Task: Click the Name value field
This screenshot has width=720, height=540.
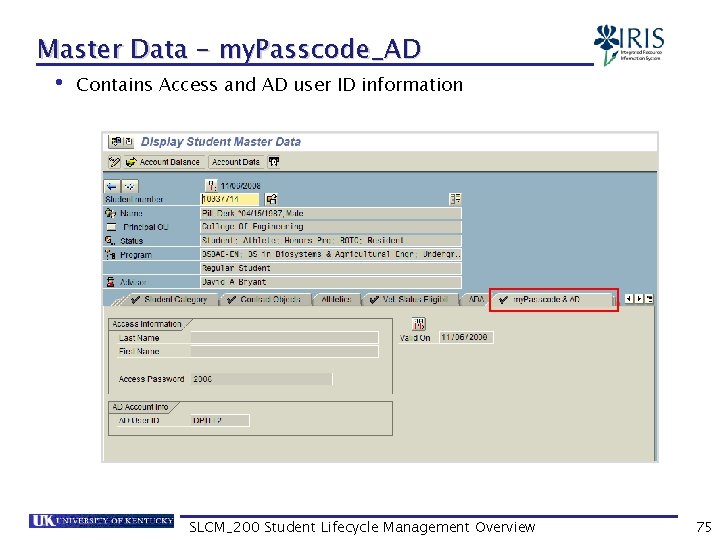Action: [x=331, y=213]
